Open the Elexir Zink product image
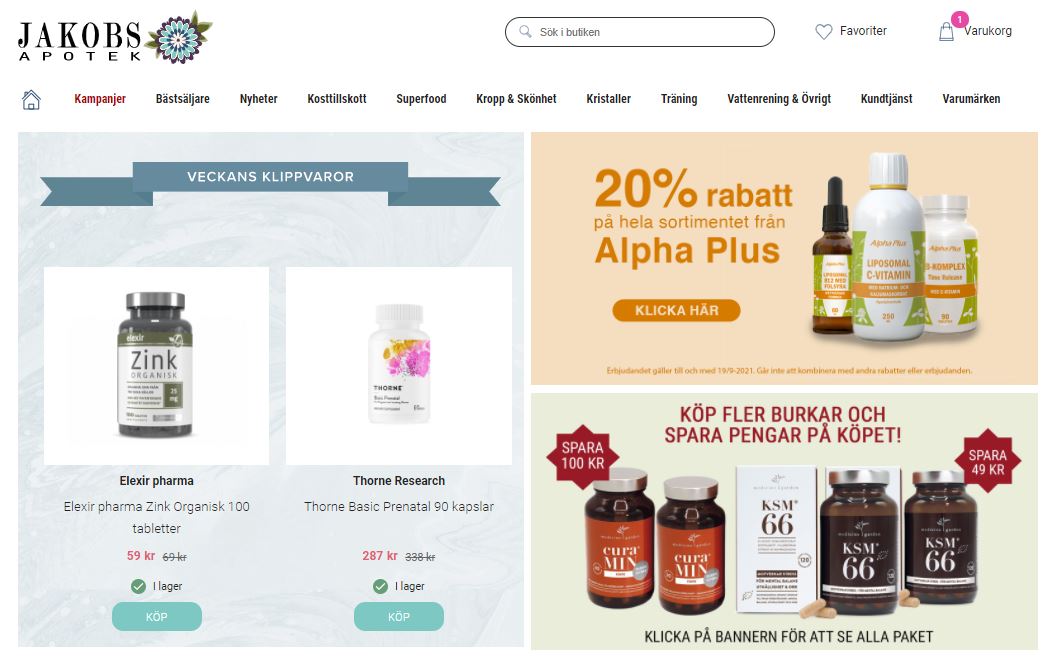Viewport: 1056px width, 662px height. coord(156,366)
